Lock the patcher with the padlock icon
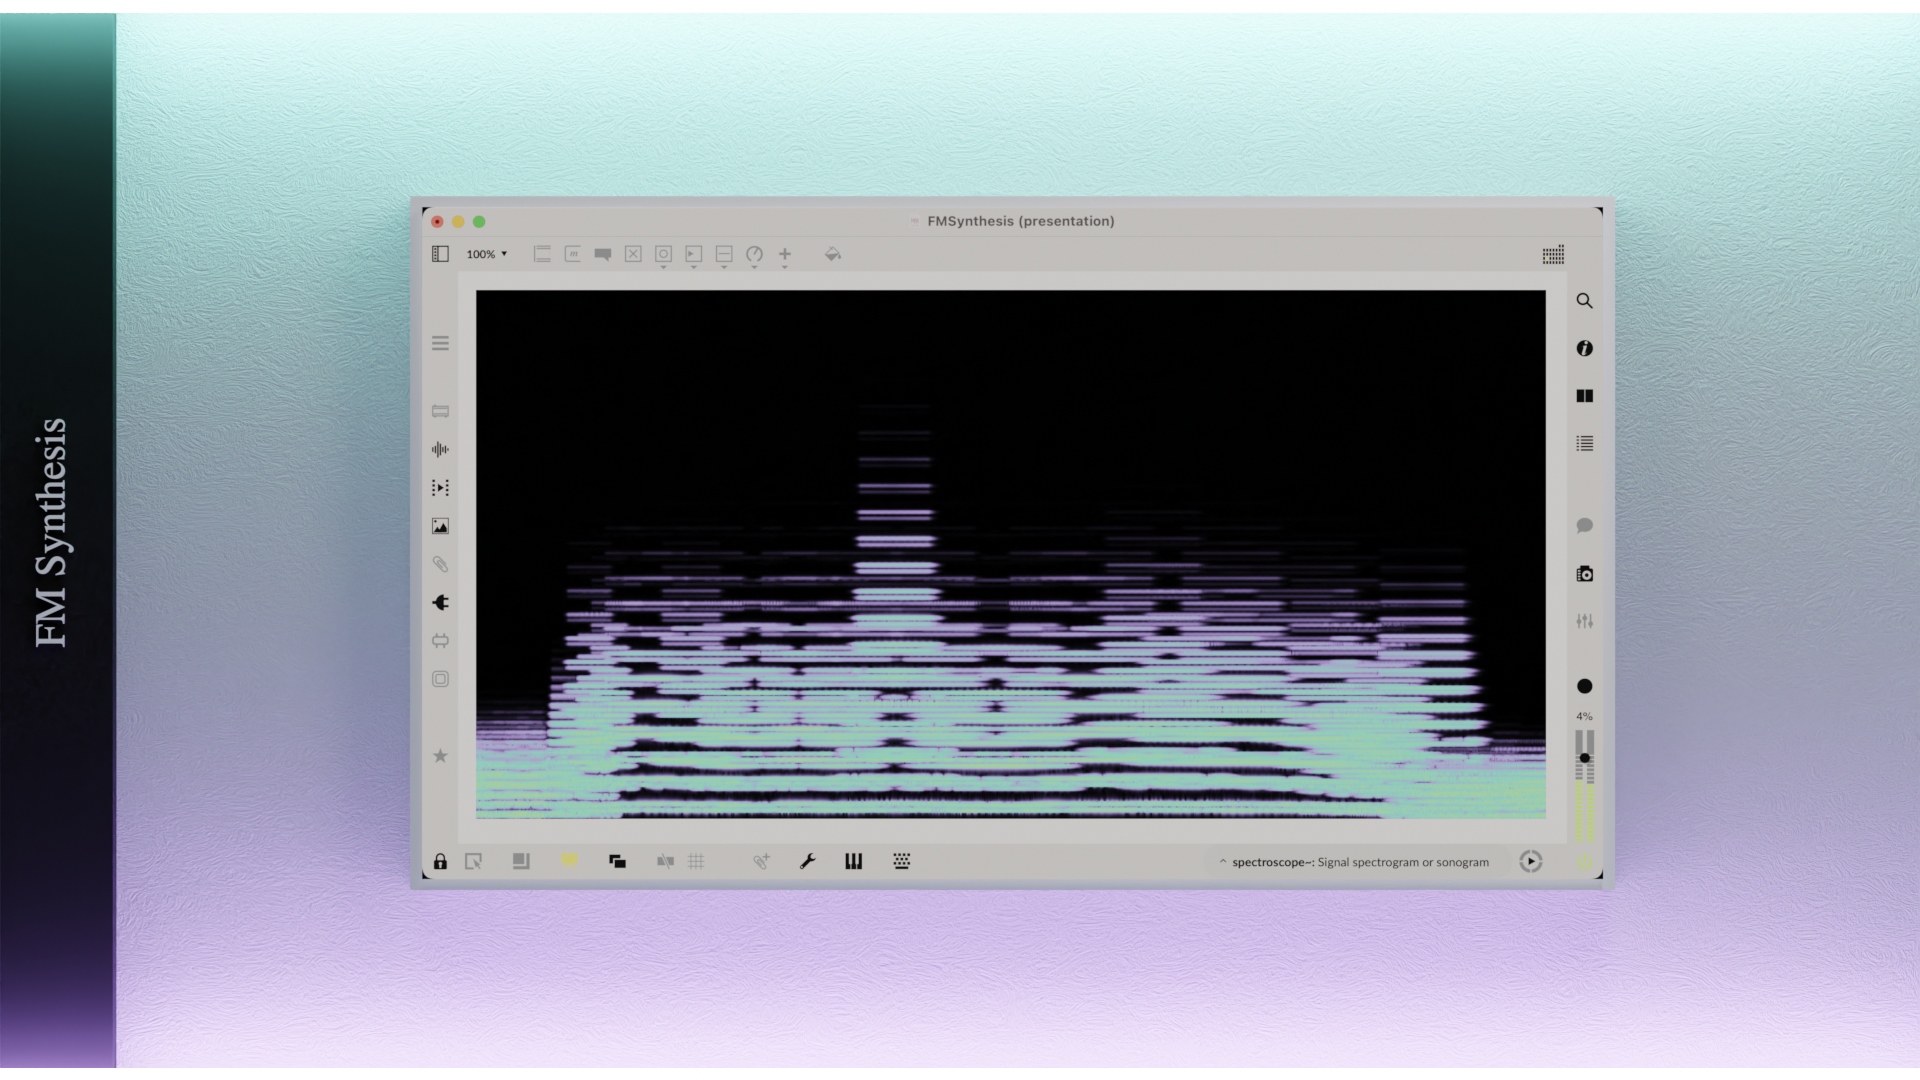Image resolution: width=1920 pixels, height=1080 pixels. point(440,861)
